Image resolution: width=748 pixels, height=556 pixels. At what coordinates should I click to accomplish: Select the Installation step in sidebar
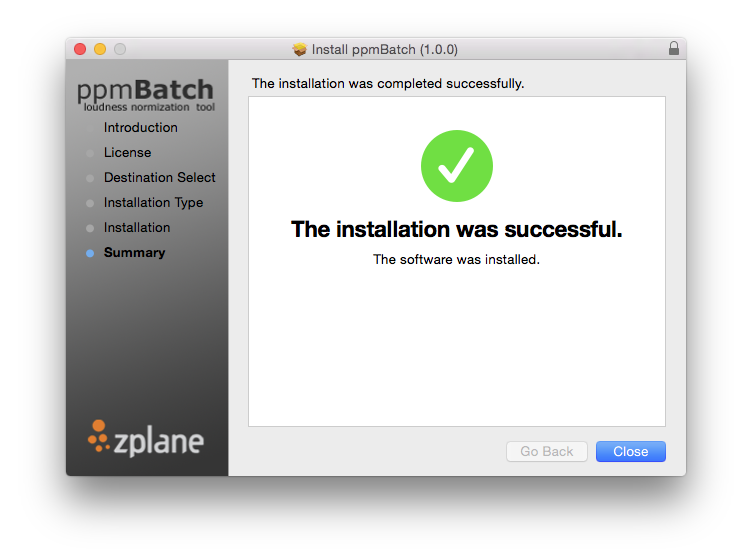pos(137,228)
